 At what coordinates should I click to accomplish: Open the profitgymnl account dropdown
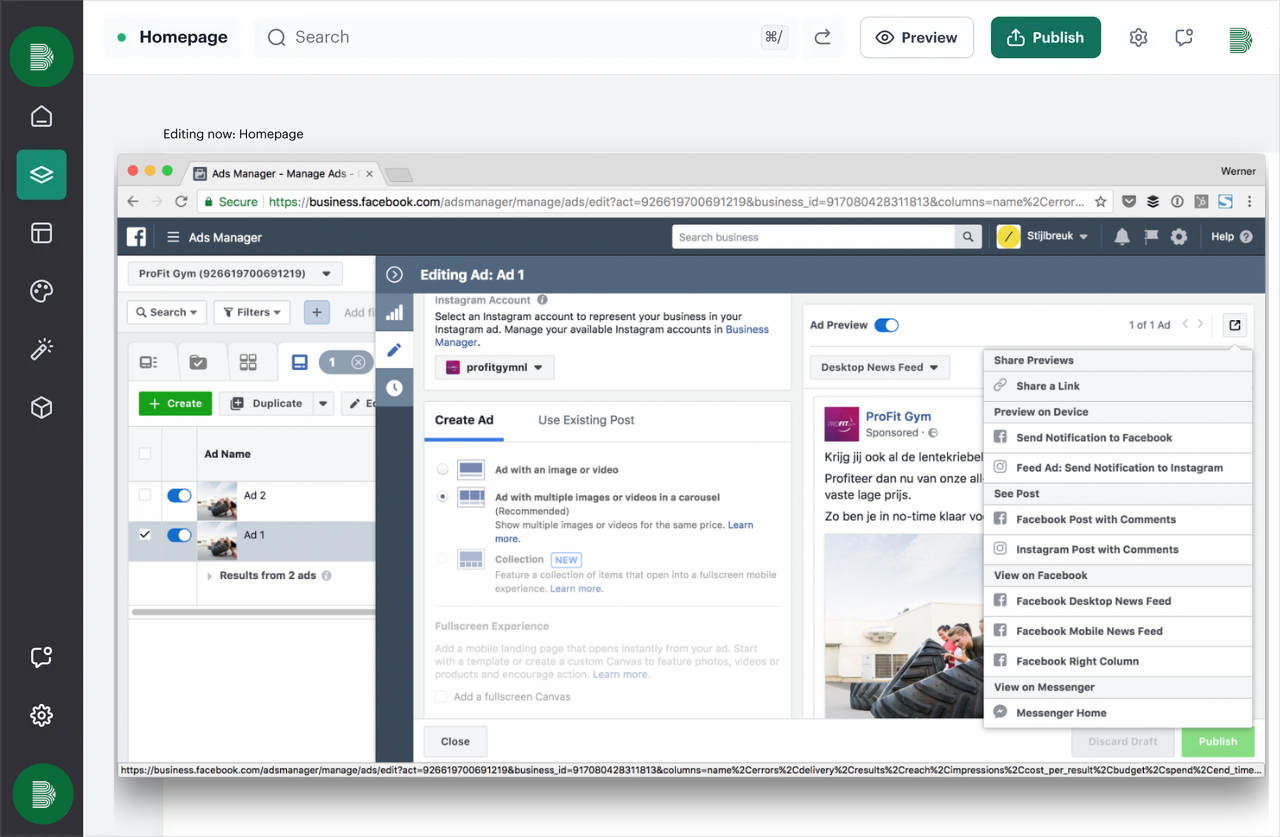click(x=494, y=367)
